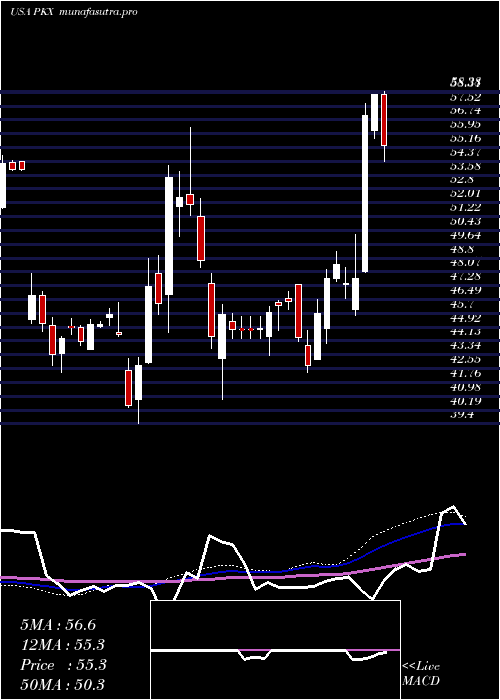Screen dimensions: 500x700
Task: Click the 51.22 price axis label
Action: click(465, 207)
